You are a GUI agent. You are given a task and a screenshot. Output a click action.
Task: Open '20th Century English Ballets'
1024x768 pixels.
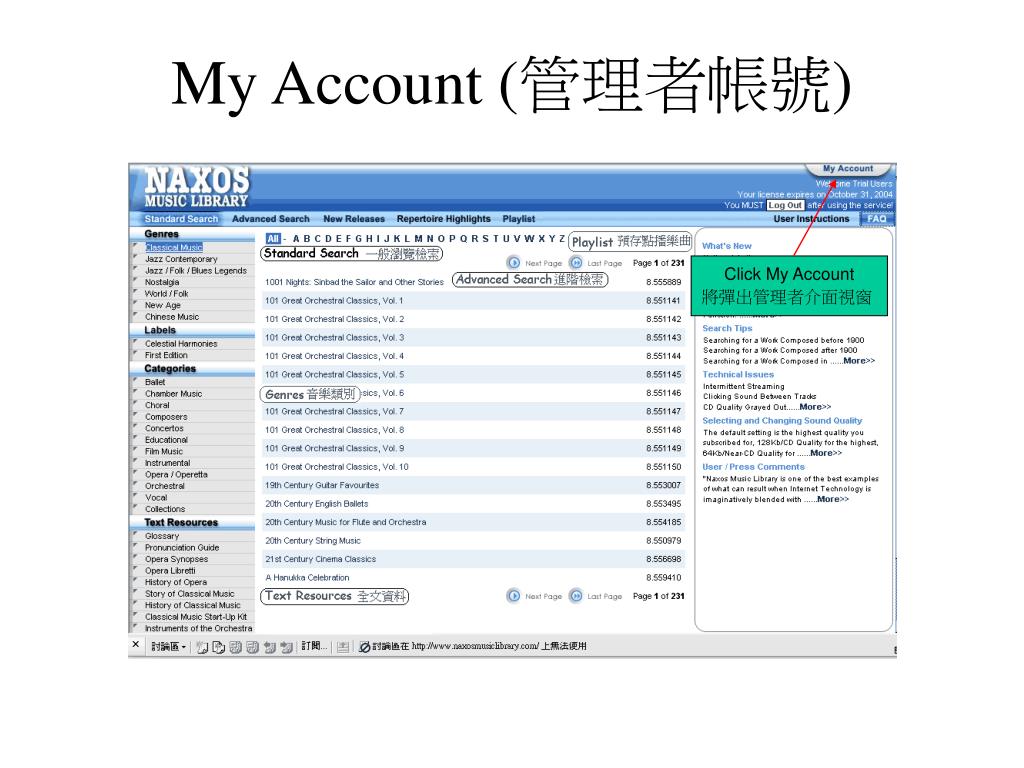click(x=317, y=504)
